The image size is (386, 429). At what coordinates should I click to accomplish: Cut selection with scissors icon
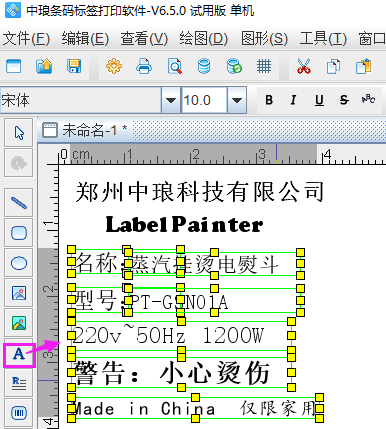click(303, 66)
